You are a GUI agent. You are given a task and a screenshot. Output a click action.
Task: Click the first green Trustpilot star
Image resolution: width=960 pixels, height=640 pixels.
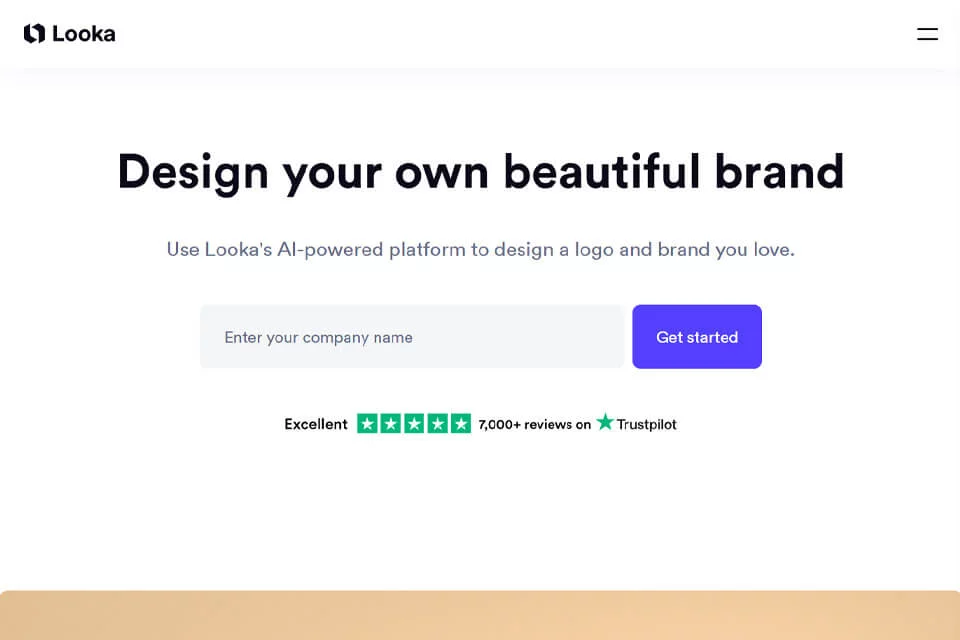click(367, 423)
